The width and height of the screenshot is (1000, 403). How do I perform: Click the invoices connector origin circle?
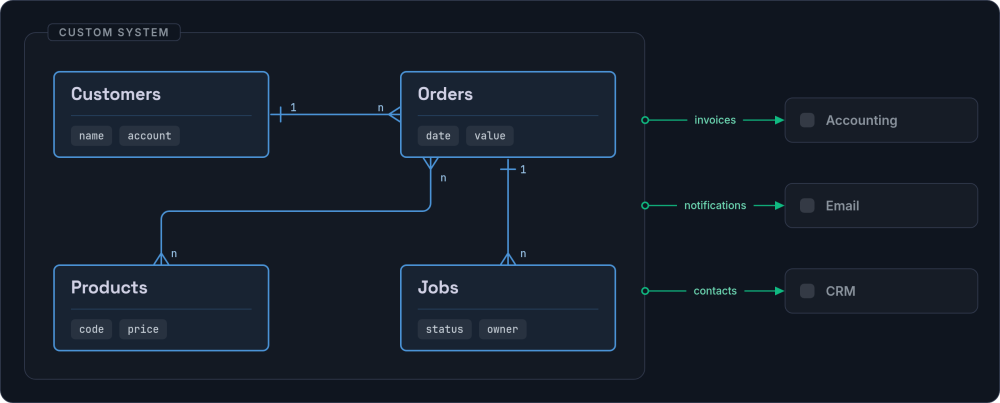pyautogui.click(x=645, y=120)
